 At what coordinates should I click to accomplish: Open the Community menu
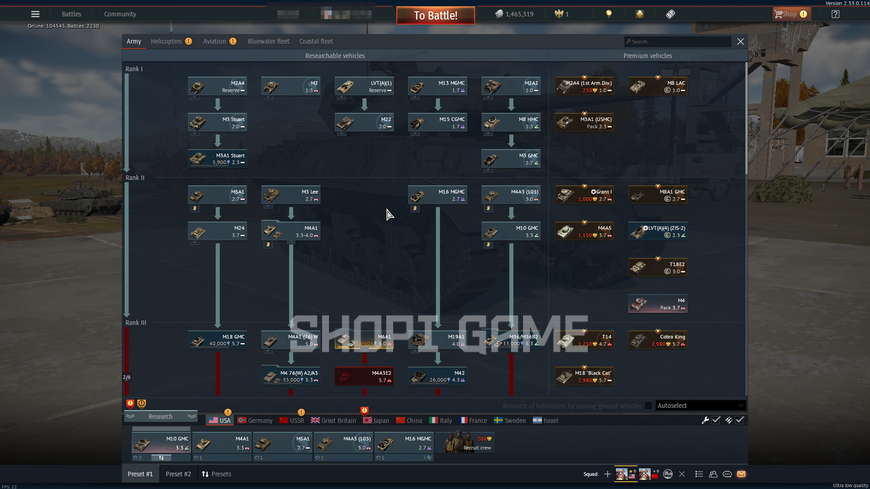pos(120,14)
